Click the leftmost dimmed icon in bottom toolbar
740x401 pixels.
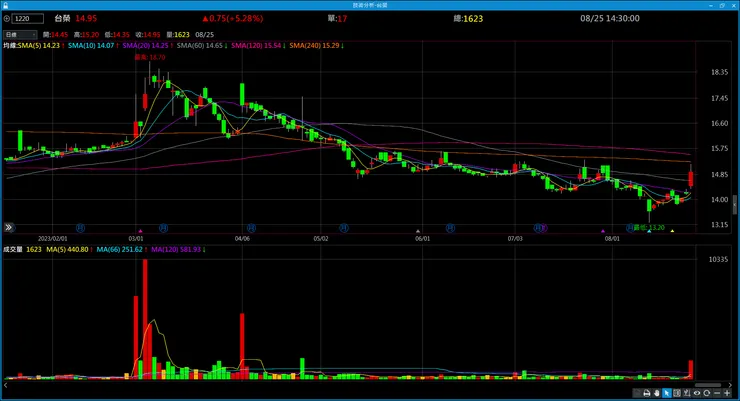click(637, 393)
